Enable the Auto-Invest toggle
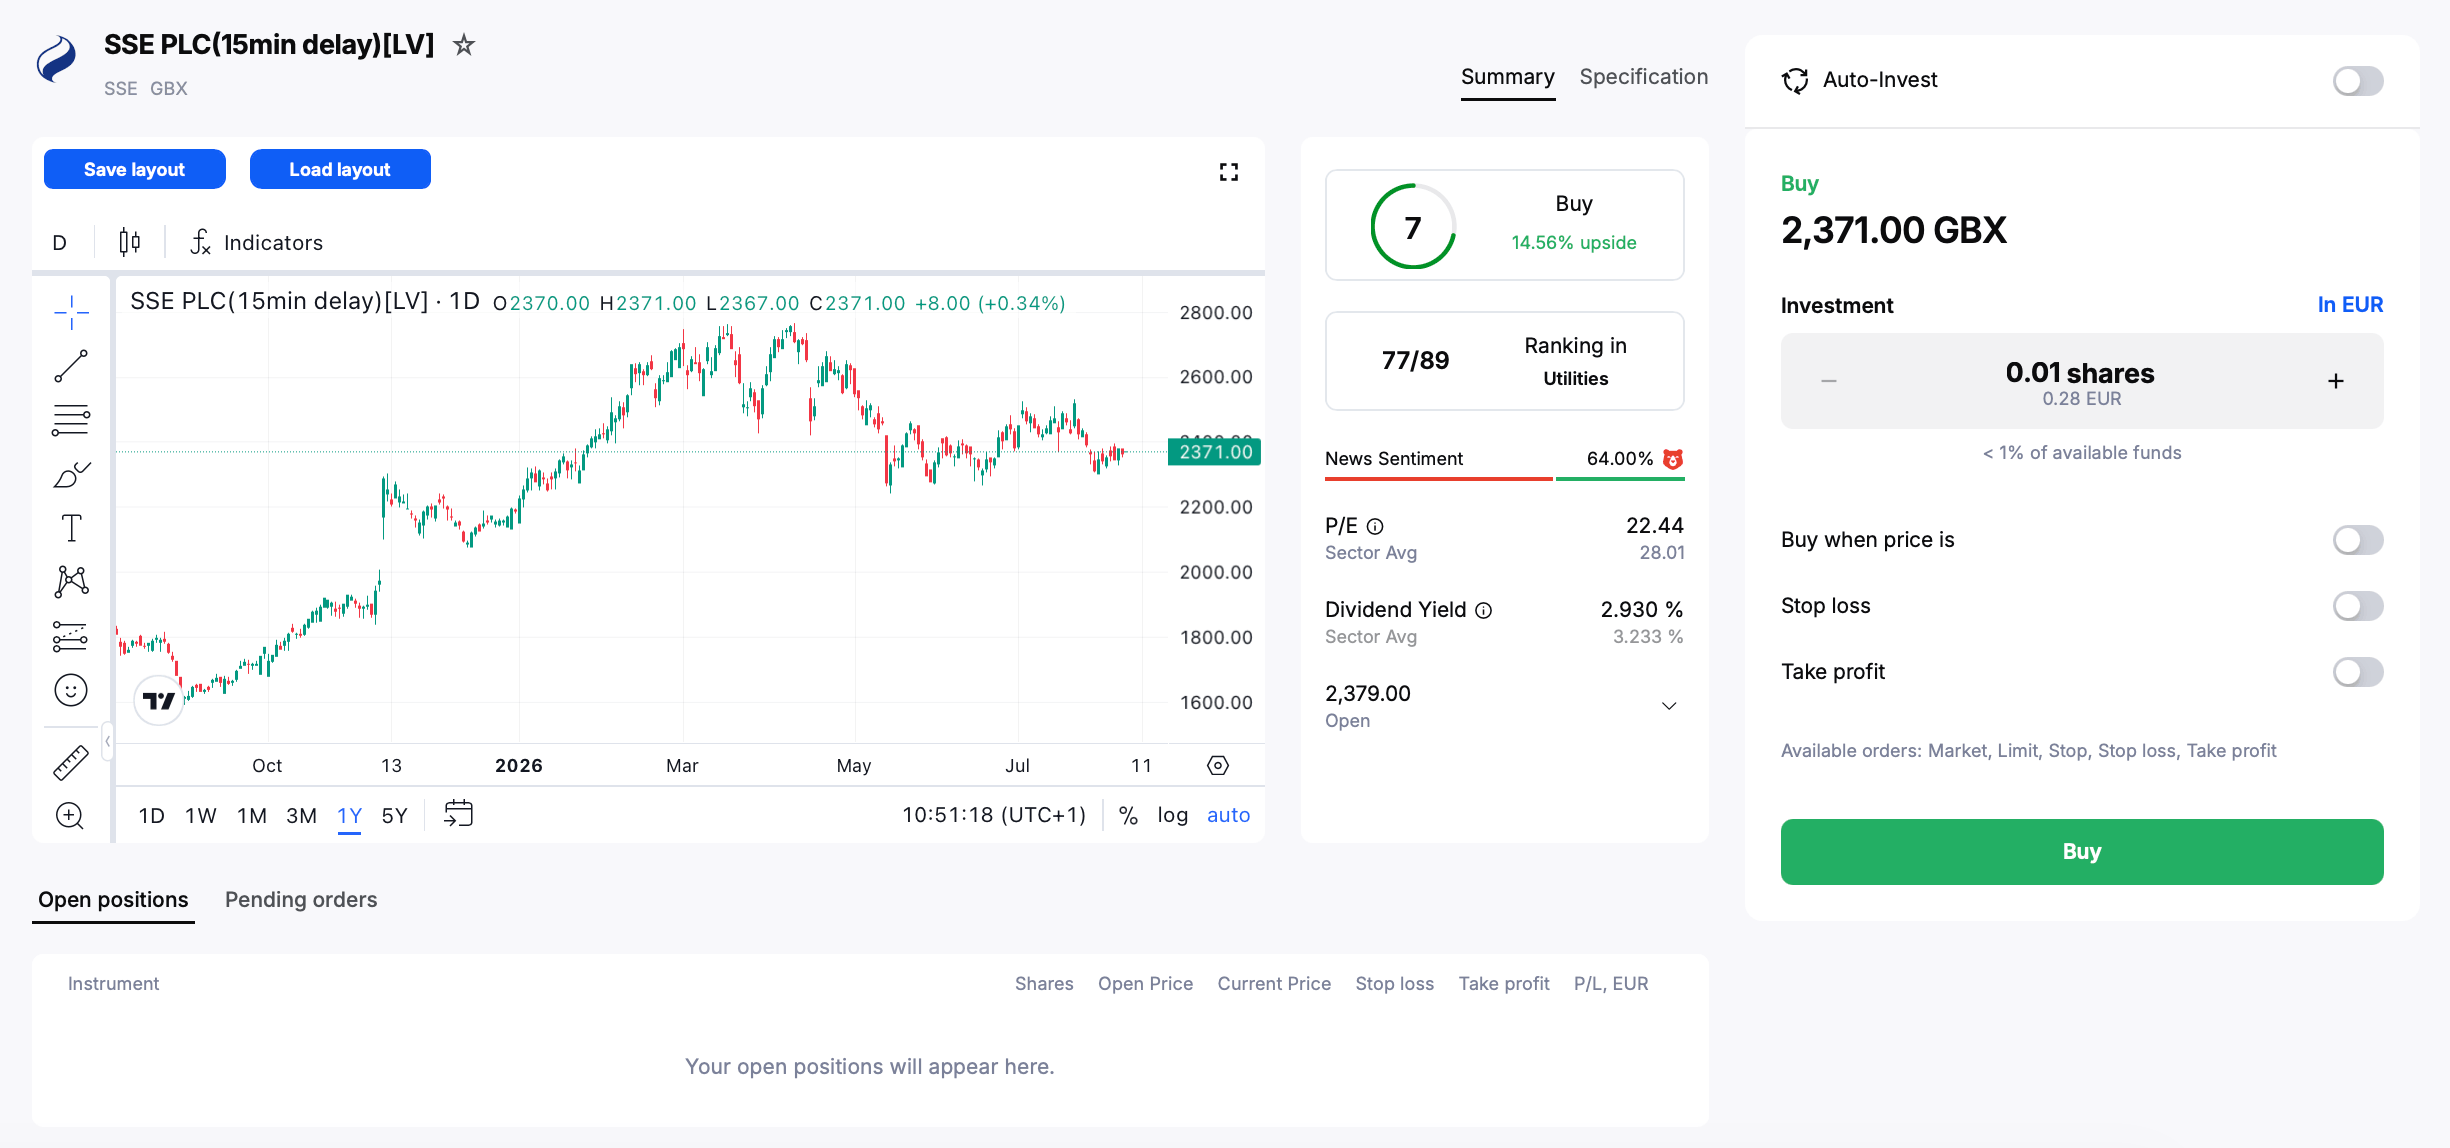Viewport: 2450px width, 1148px height. [x=2358, y=81]
